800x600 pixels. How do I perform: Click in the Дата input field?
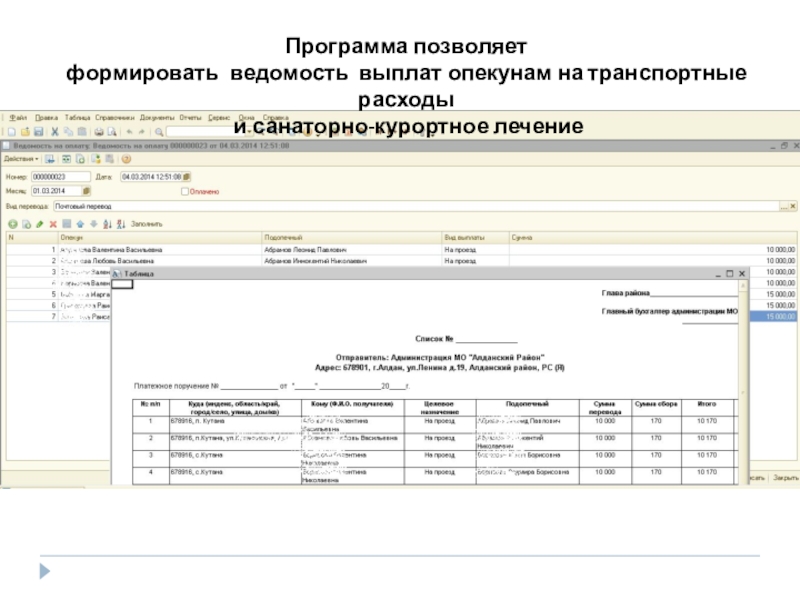pyautogui.click(x=152, y=177)
